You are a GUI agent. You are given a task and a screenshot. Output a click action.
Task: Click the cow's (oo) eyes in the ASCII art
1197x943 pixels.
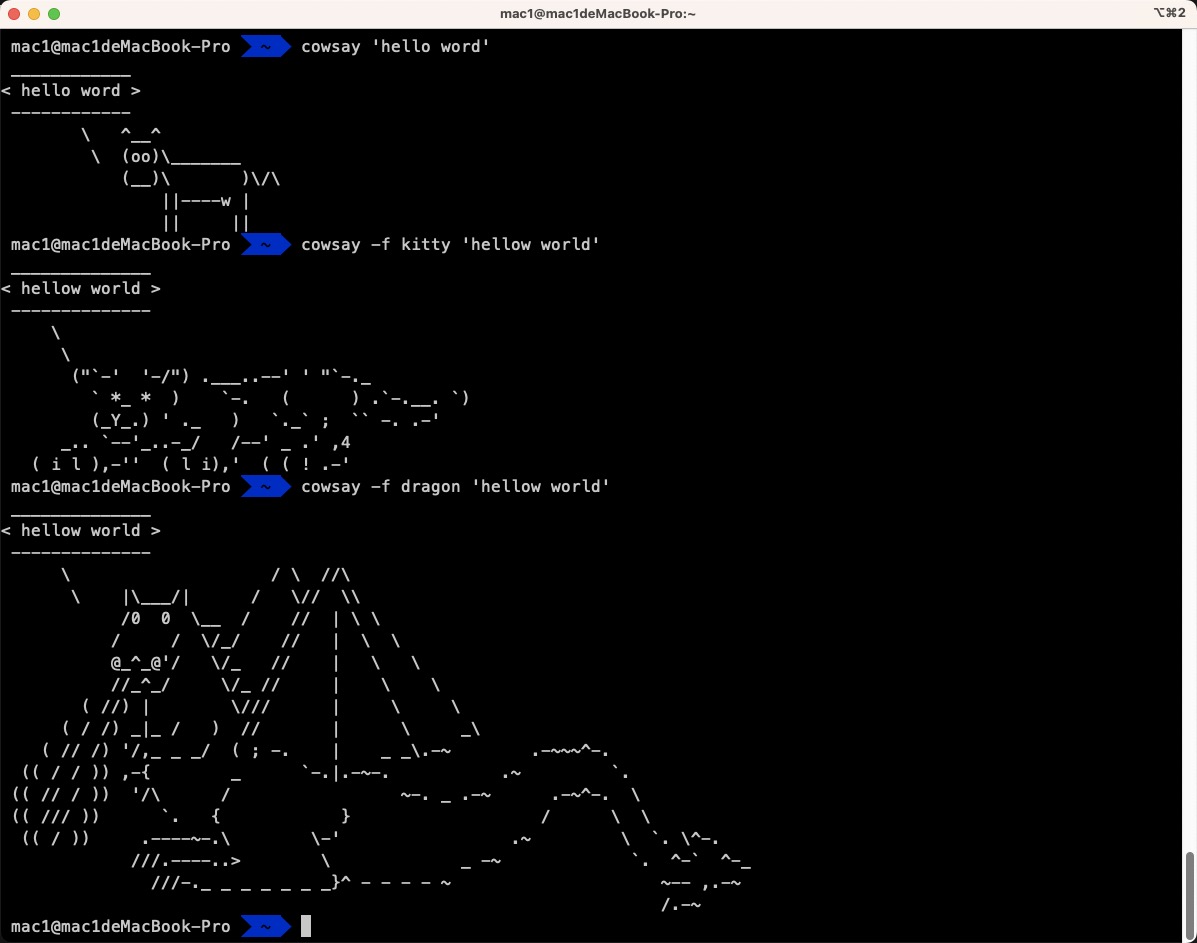pos(141,156)
